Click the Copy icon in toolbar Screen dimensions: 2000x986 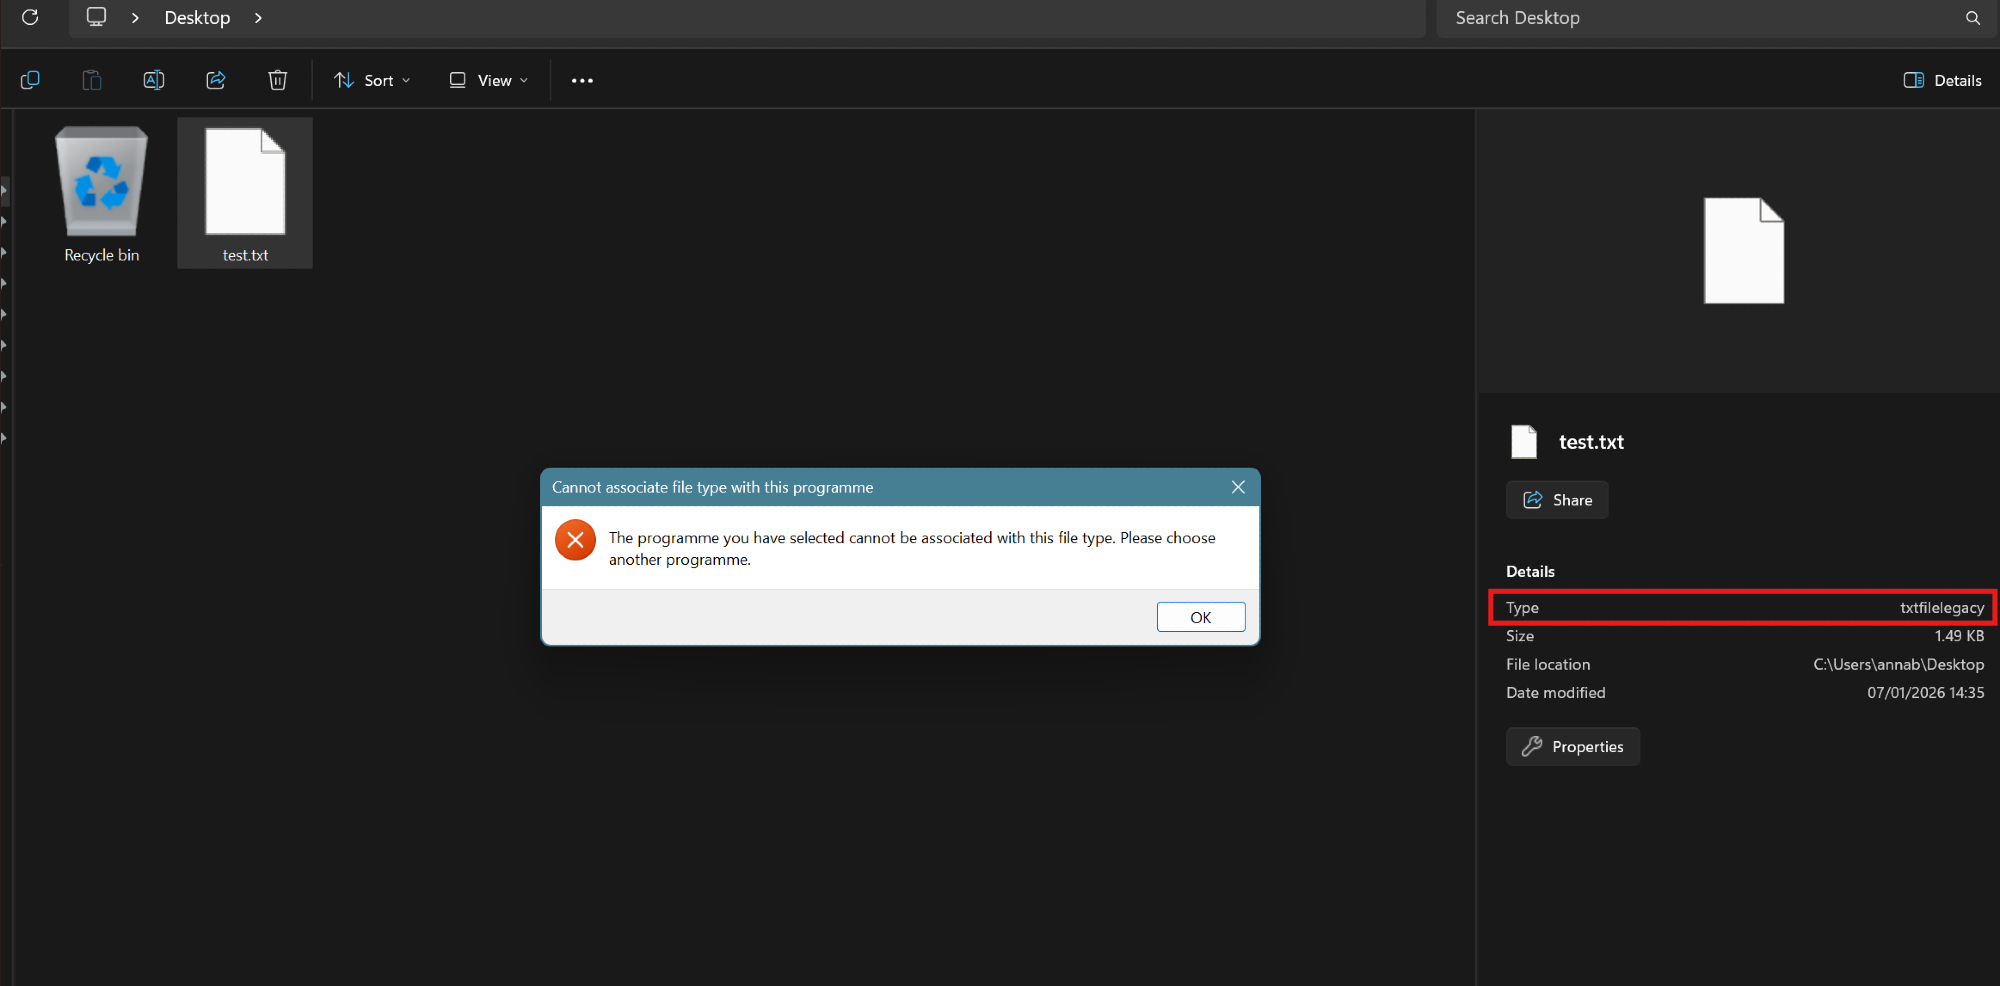tap(30, 80)
